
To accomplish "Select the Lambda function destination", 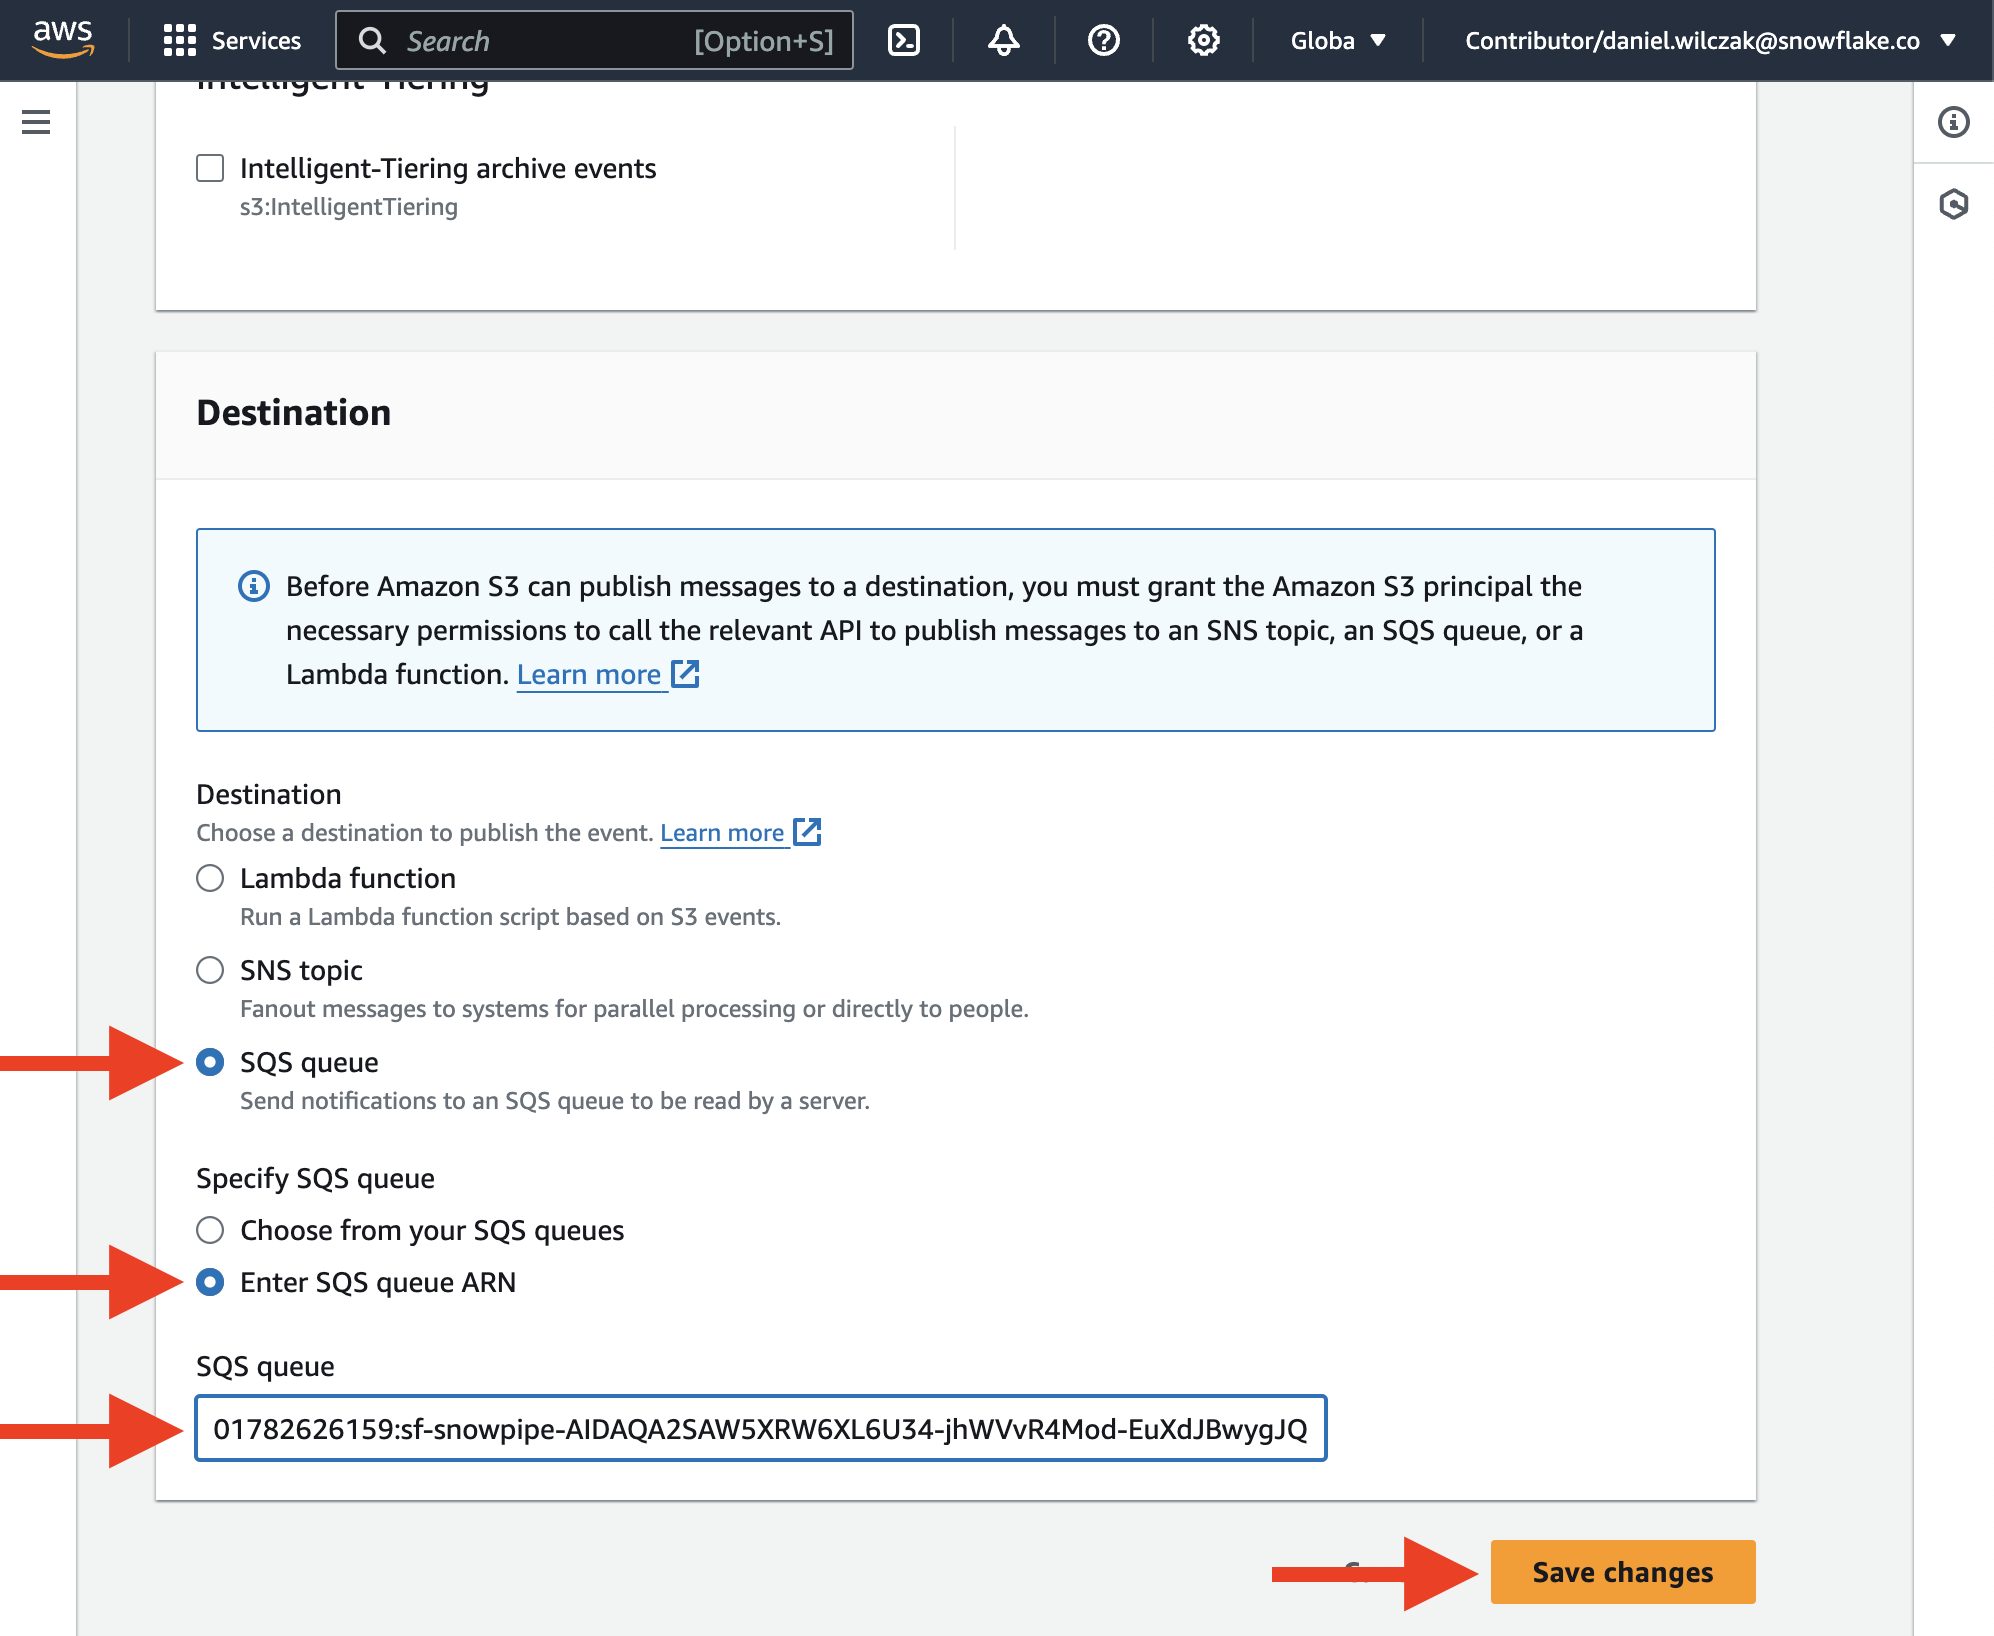I will click(210, 878).
